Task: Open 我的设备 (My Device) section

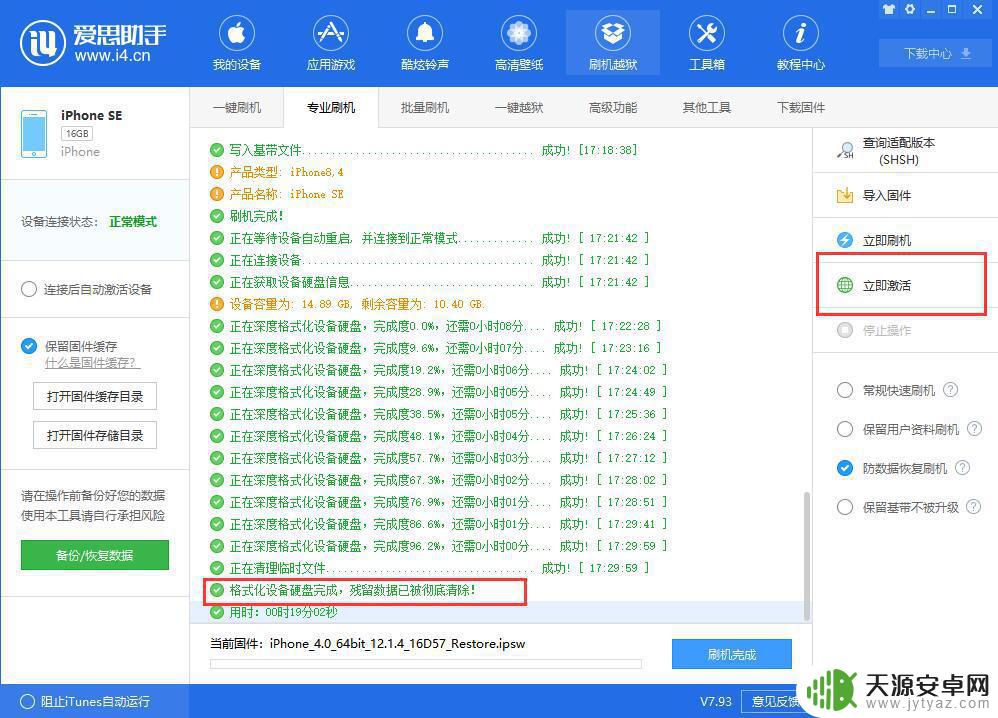Action: click(236, 43)
